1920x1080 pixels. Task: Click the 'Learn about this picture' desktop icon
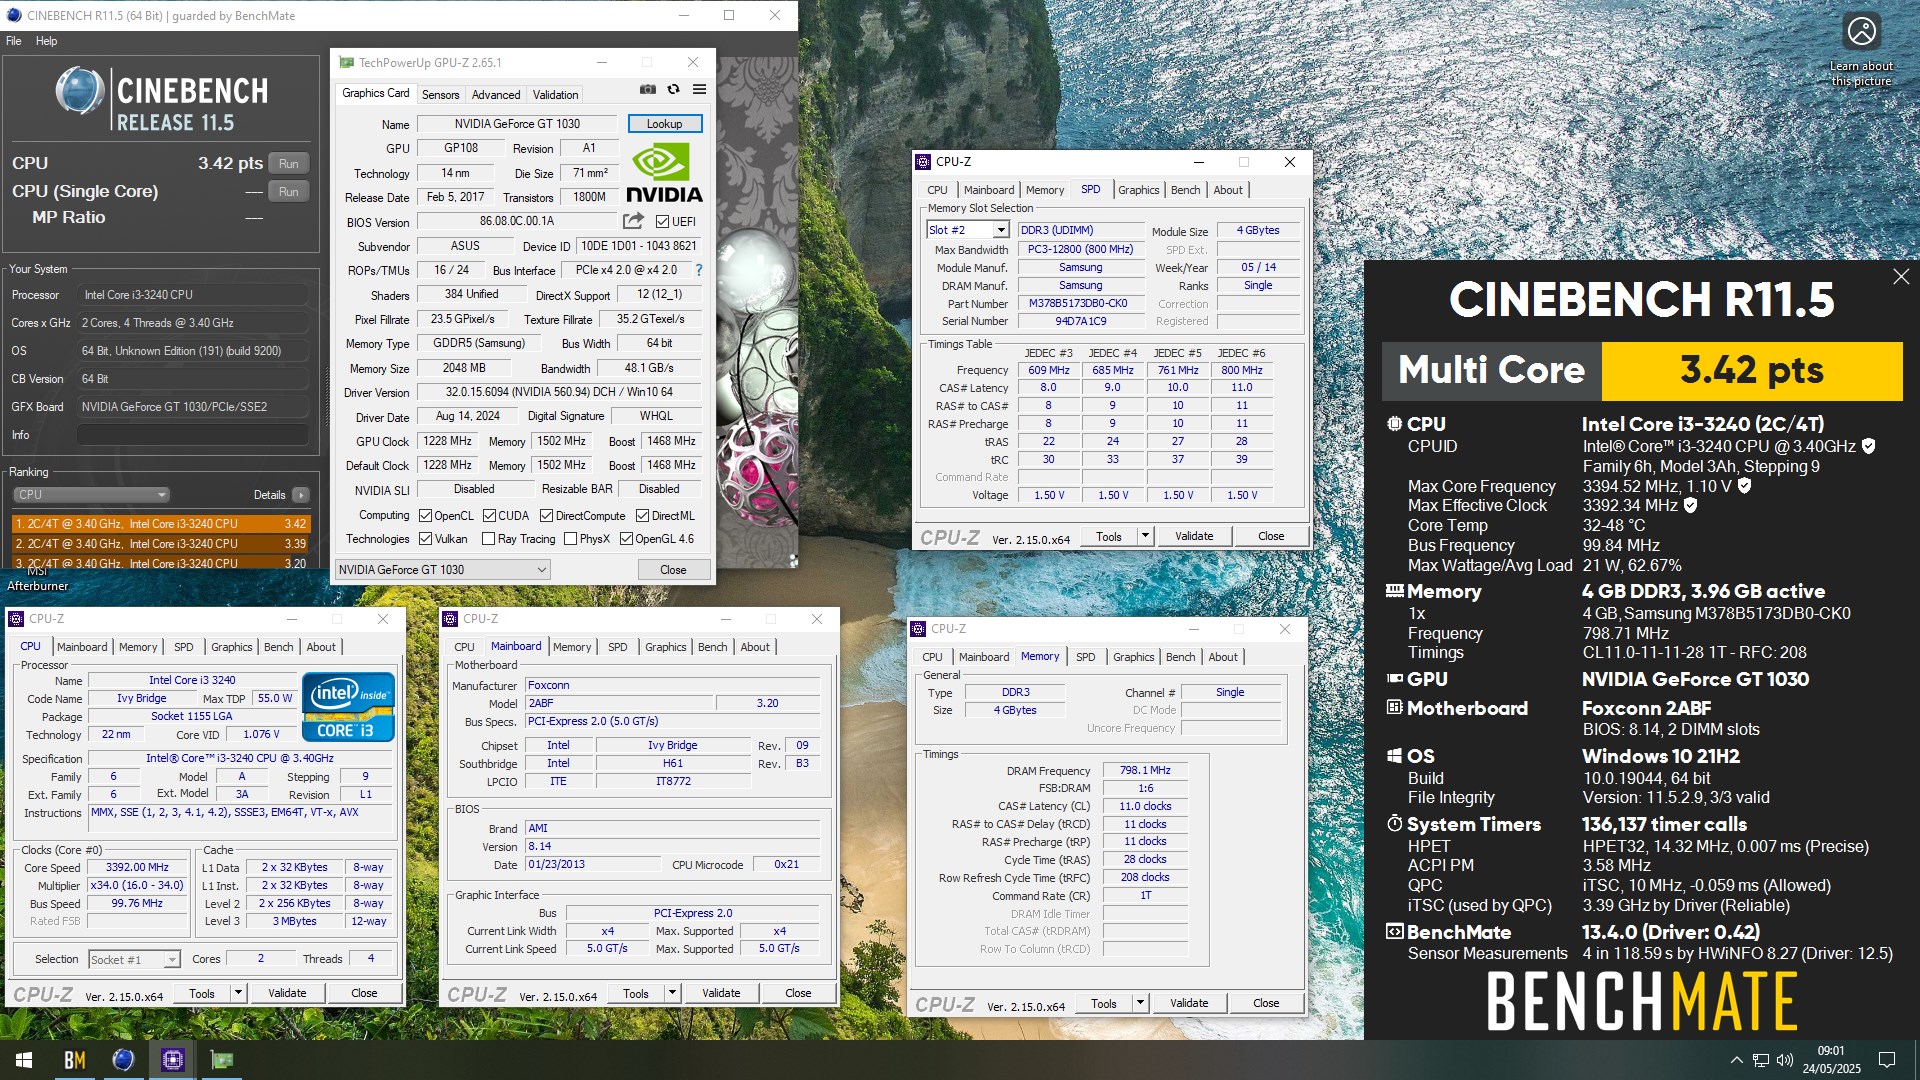(1861, 50)
